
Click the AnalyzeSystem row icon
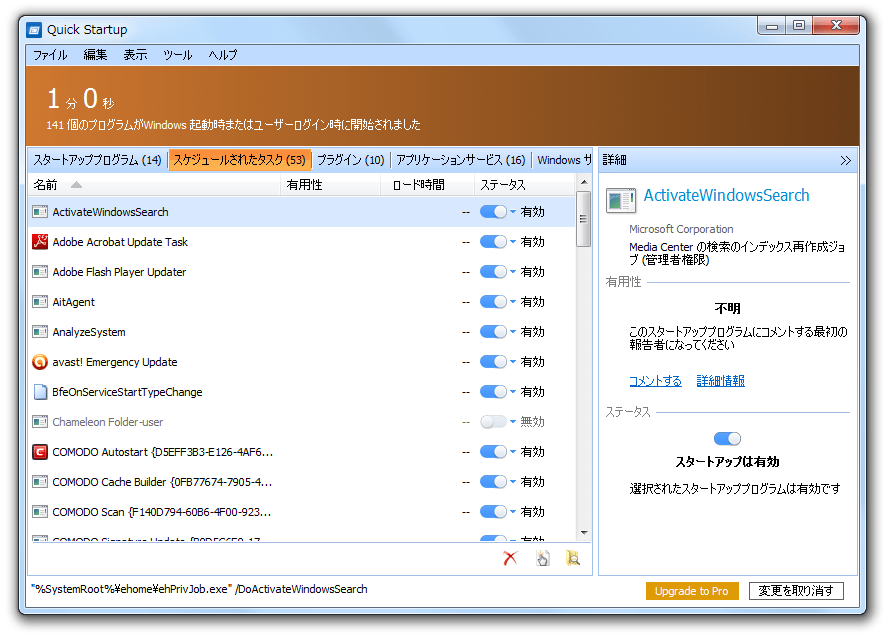tap(40, 332)
